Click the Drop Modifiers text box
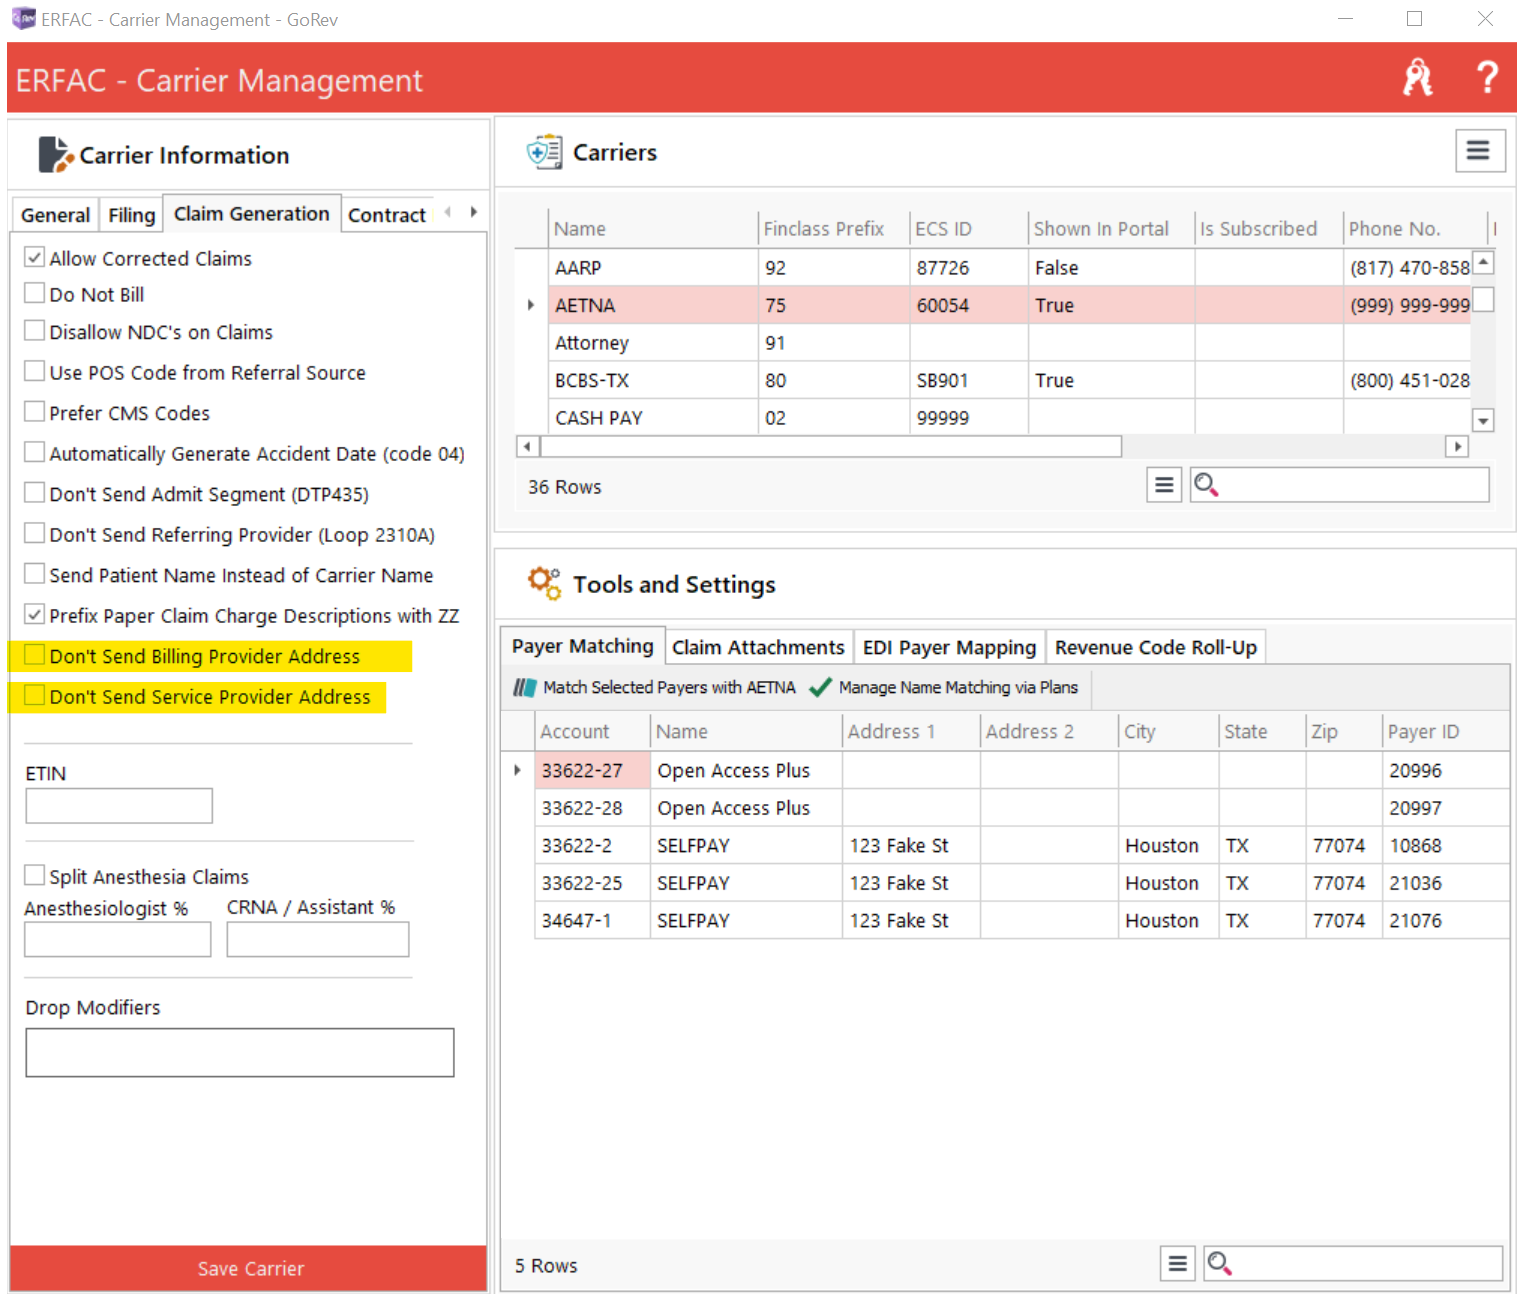Screen dimensions: 1517x1294 (240, 1052)
